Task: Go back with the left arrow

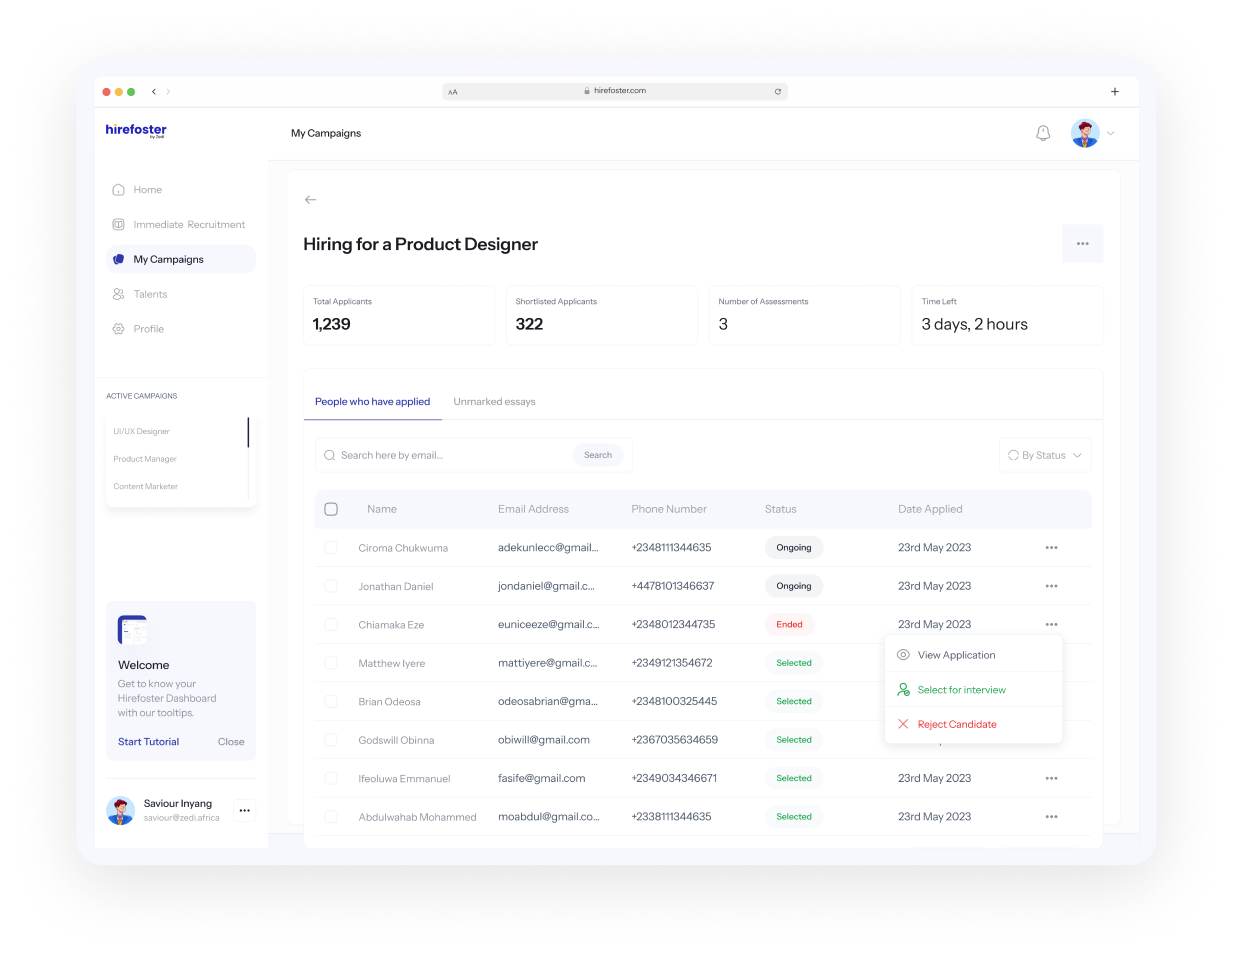Action: 310,200
